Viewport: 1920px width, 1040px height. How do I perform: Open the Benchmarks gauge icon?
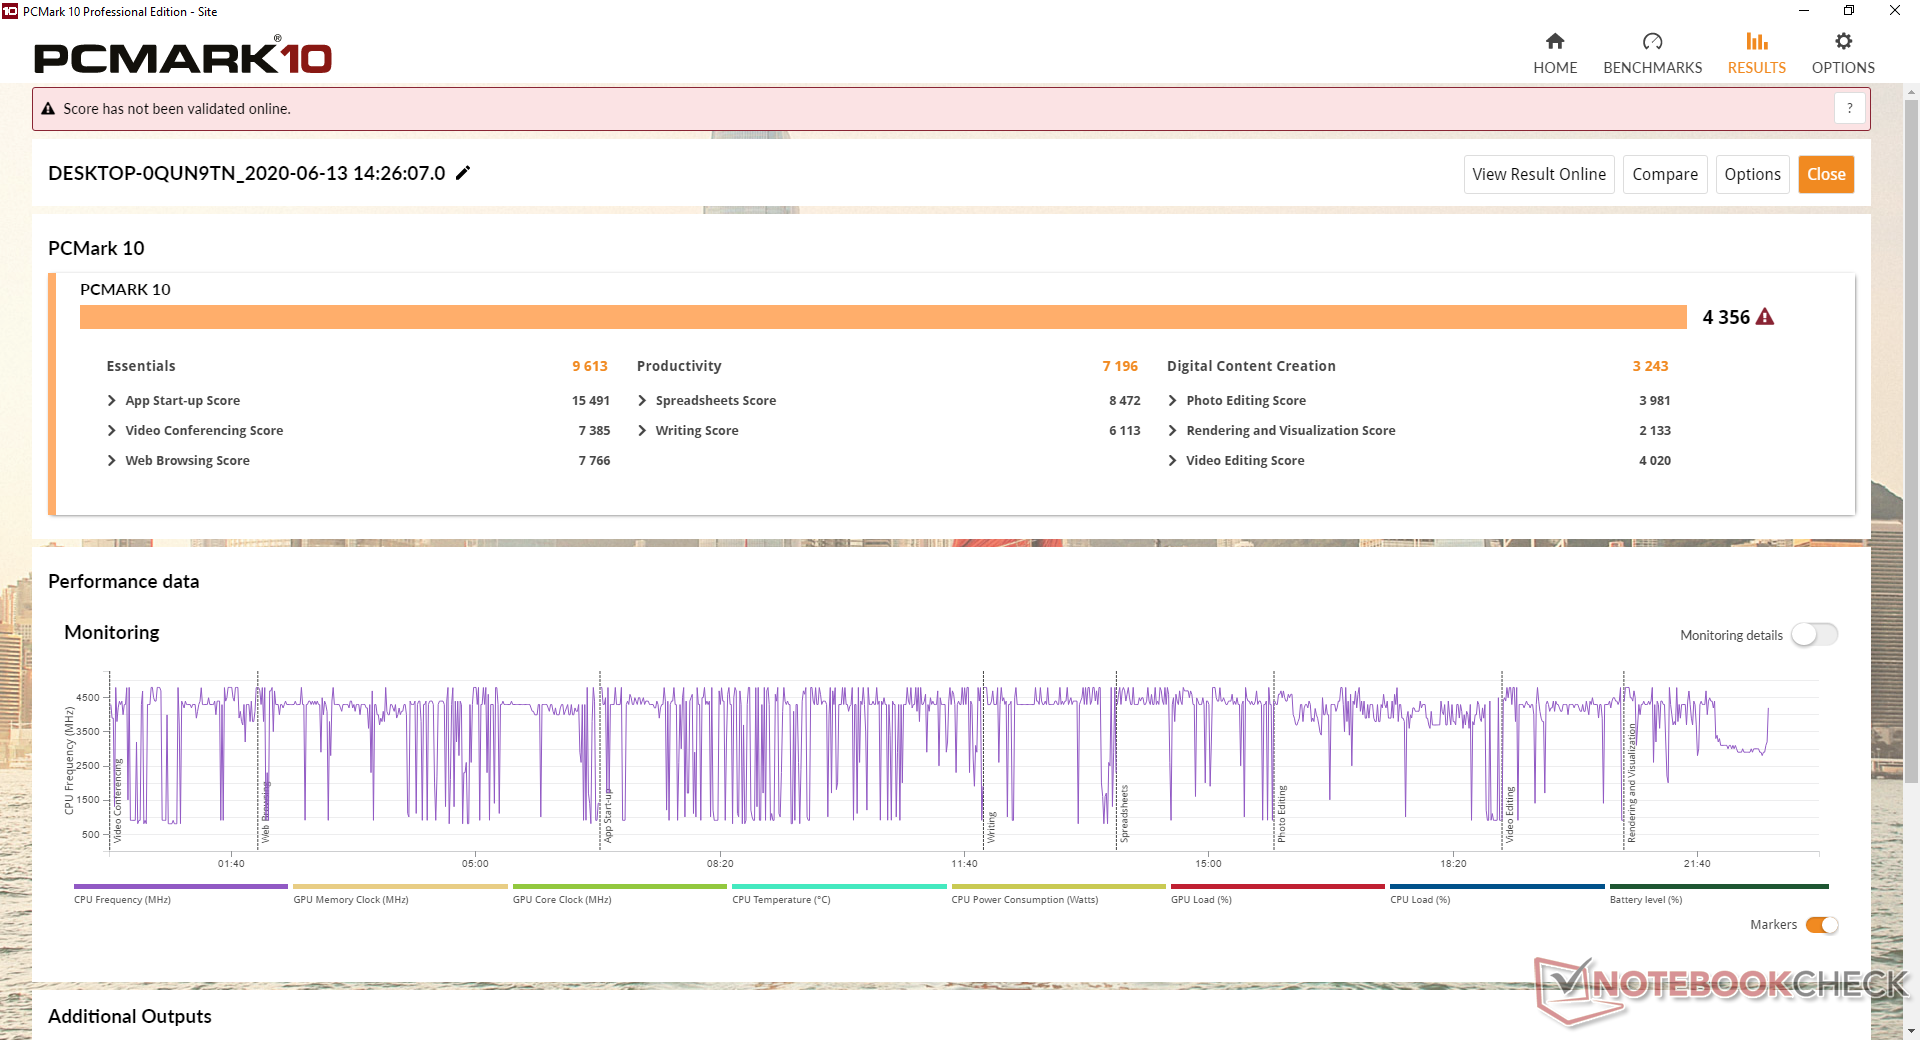point(1652,42)
